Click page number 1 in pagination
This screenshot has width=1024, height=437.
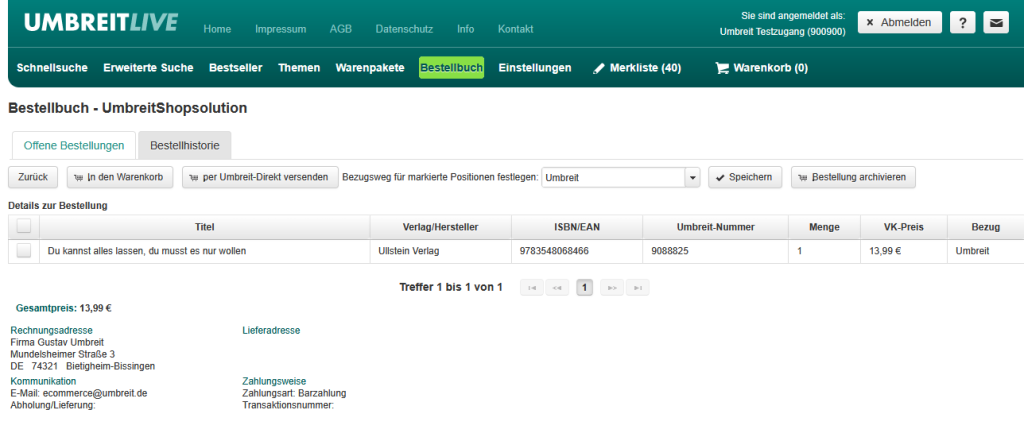(x=584, y=288)
